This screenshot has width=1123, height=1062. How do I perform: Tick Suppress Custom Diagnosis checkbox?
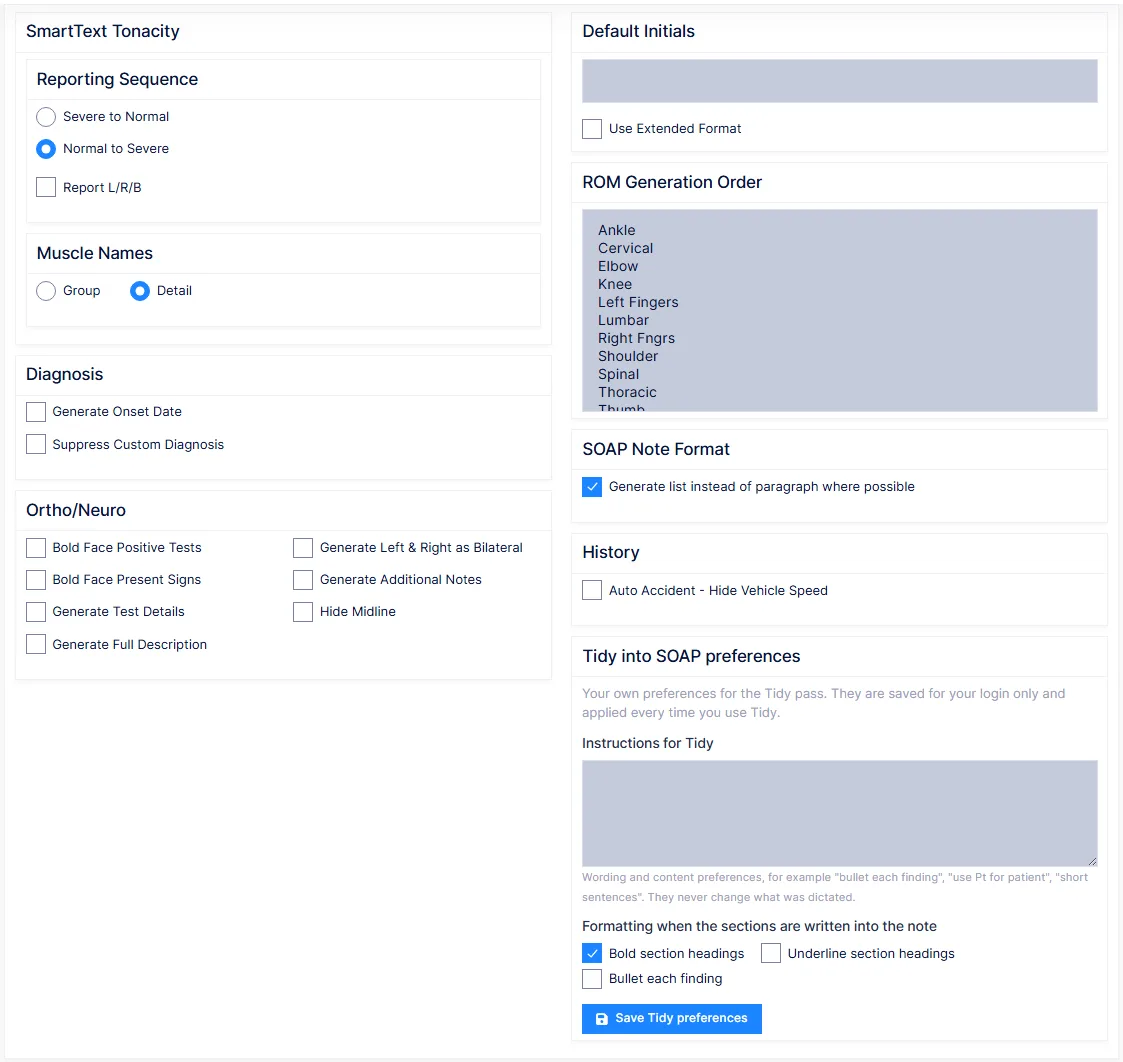click(x=36, y=444)
